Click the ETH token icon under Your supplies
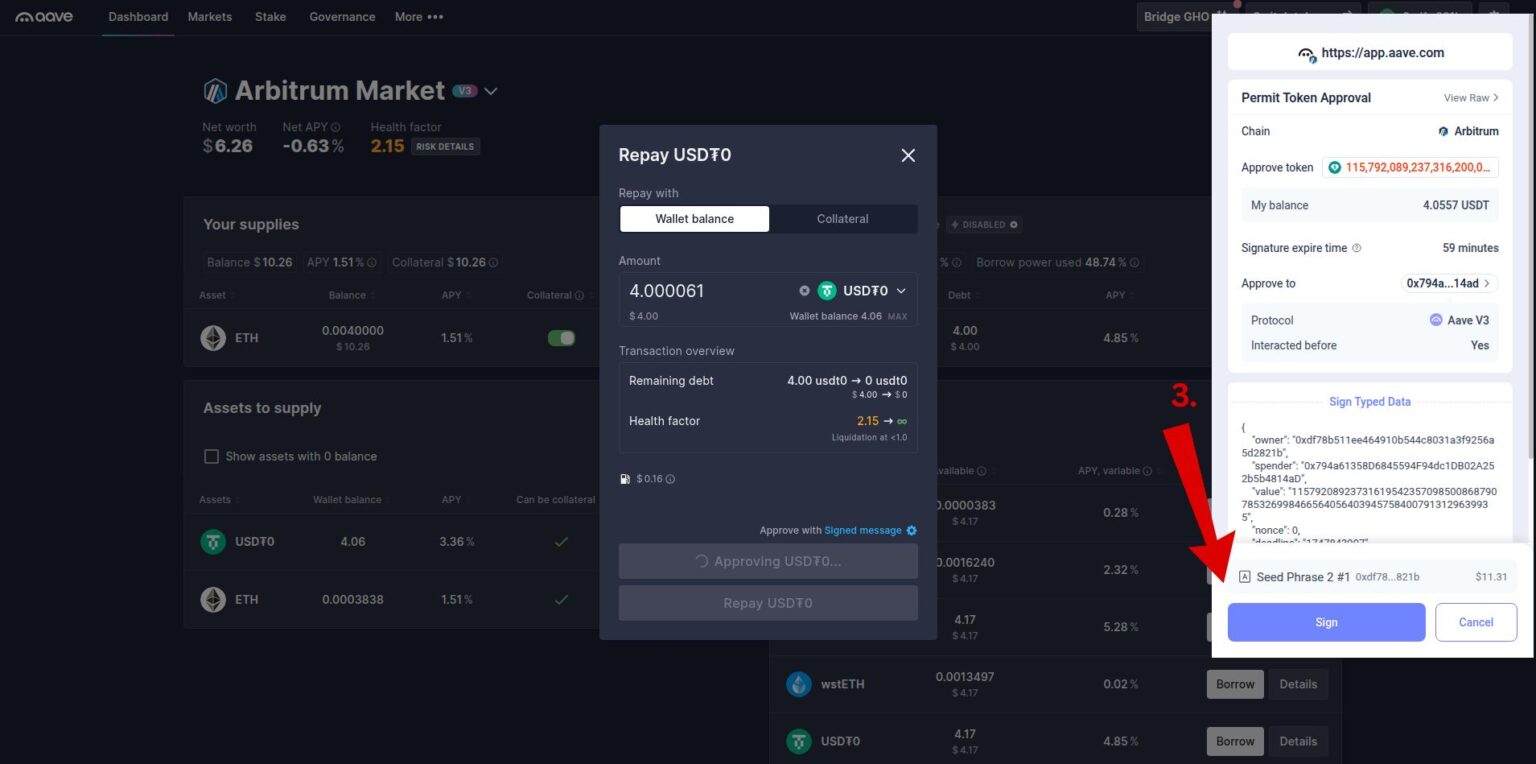Screen dimensions: 1536x764 point(213,338)
